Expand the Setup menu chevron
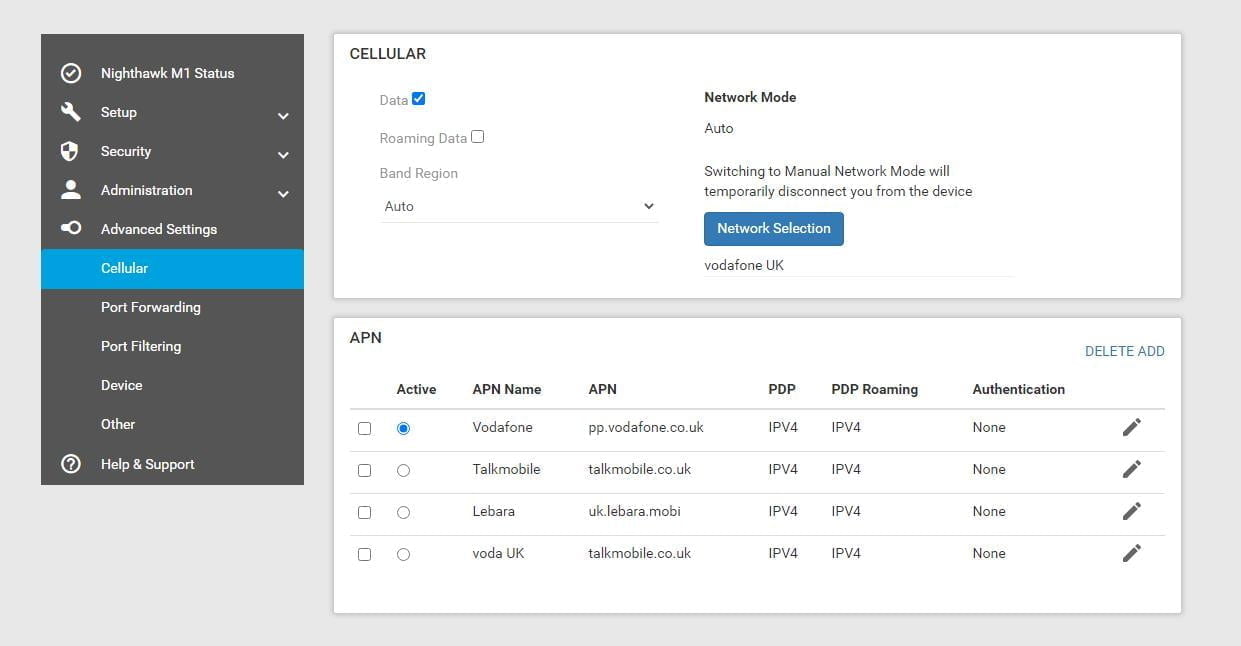Screen dimensions: 1241x646 (283, 116)
